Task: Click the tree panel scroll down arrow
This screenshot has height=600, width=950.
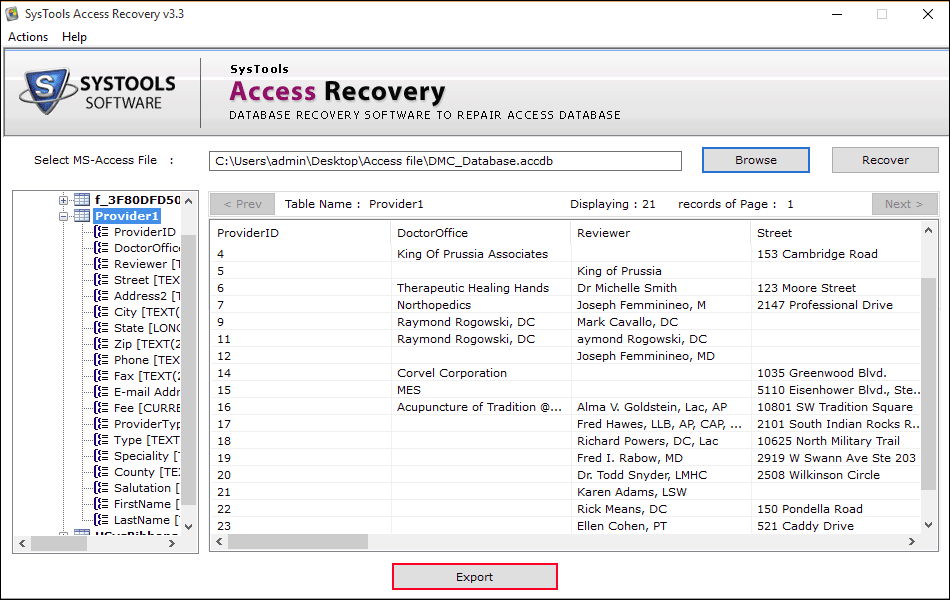Action: pos(188,527)
